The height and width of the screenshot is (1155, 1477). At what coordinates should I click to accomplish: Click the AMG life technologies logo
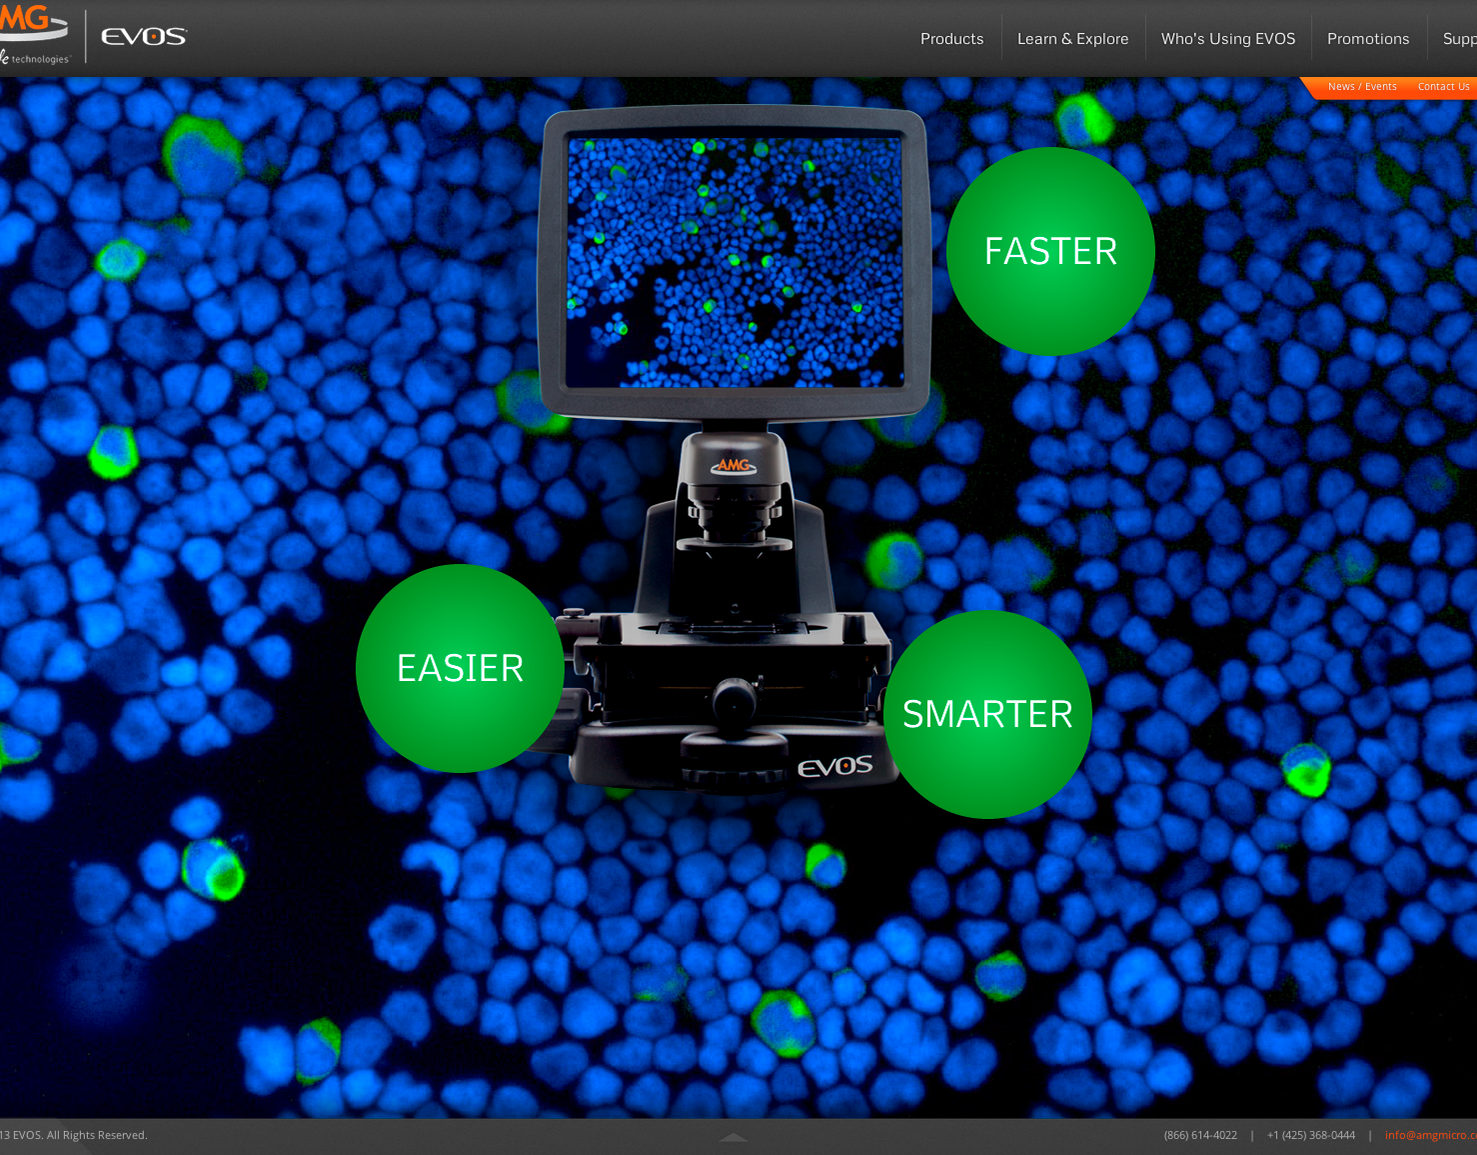(34, 34)
